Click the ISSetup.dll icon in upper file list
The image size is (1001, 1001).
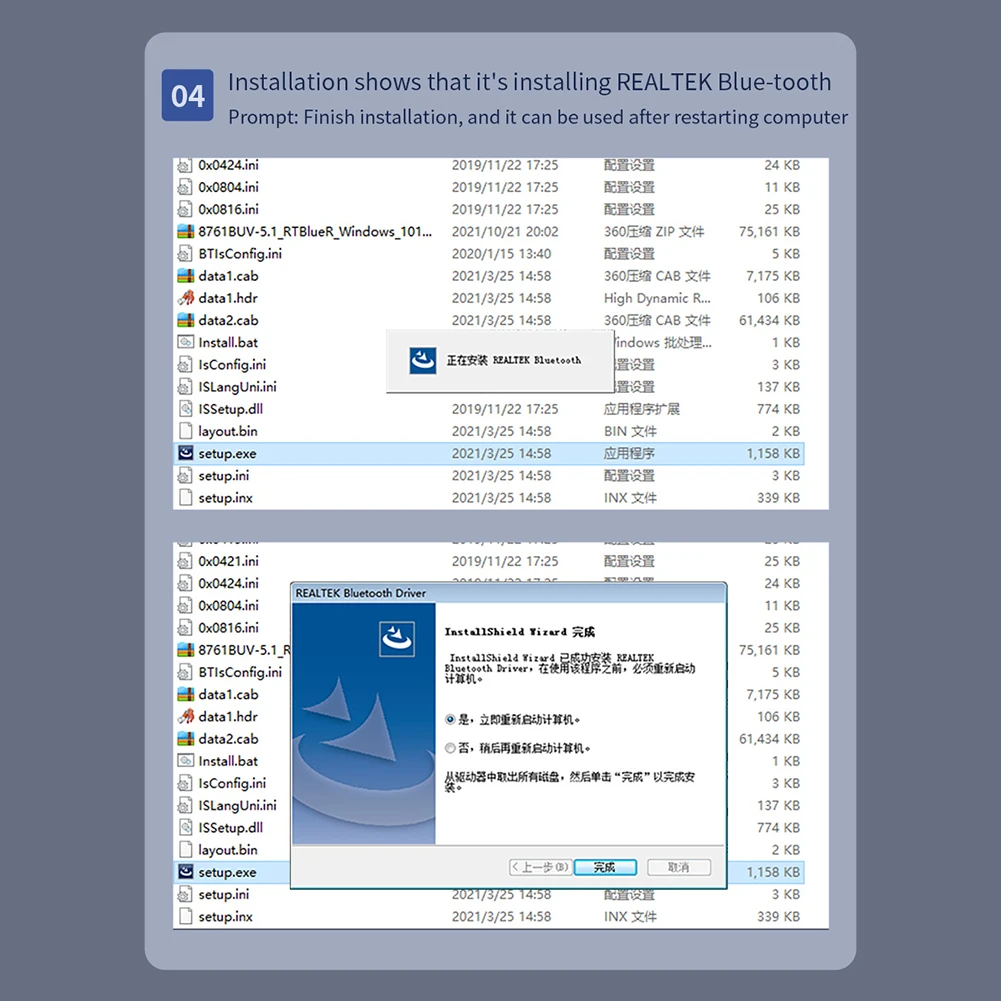(185, 409)
